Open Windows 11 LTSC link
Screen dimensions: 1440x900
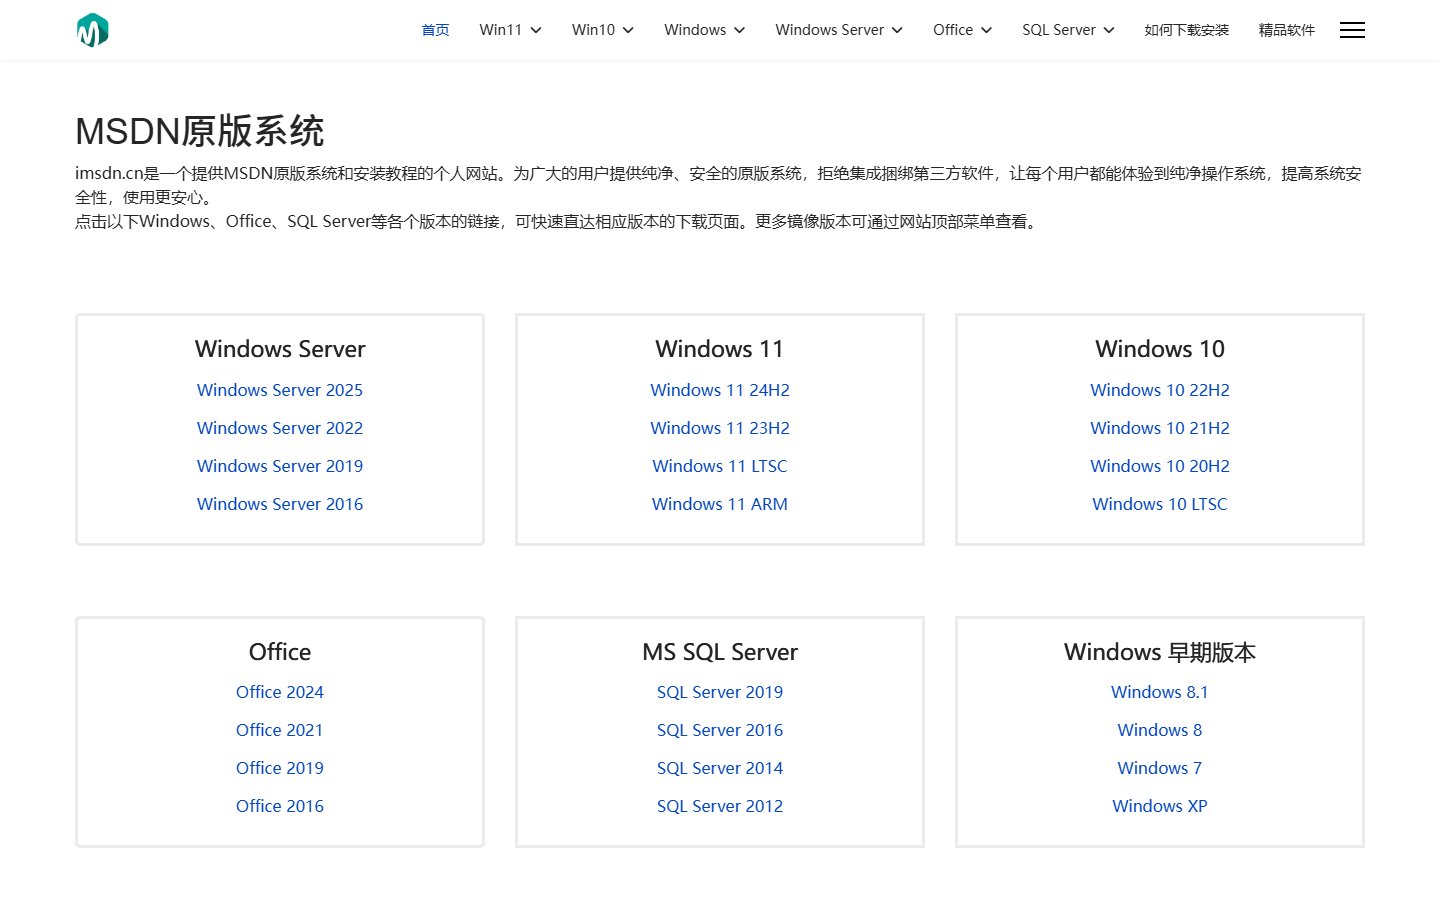pyautogui.click(x=720, y=466)
